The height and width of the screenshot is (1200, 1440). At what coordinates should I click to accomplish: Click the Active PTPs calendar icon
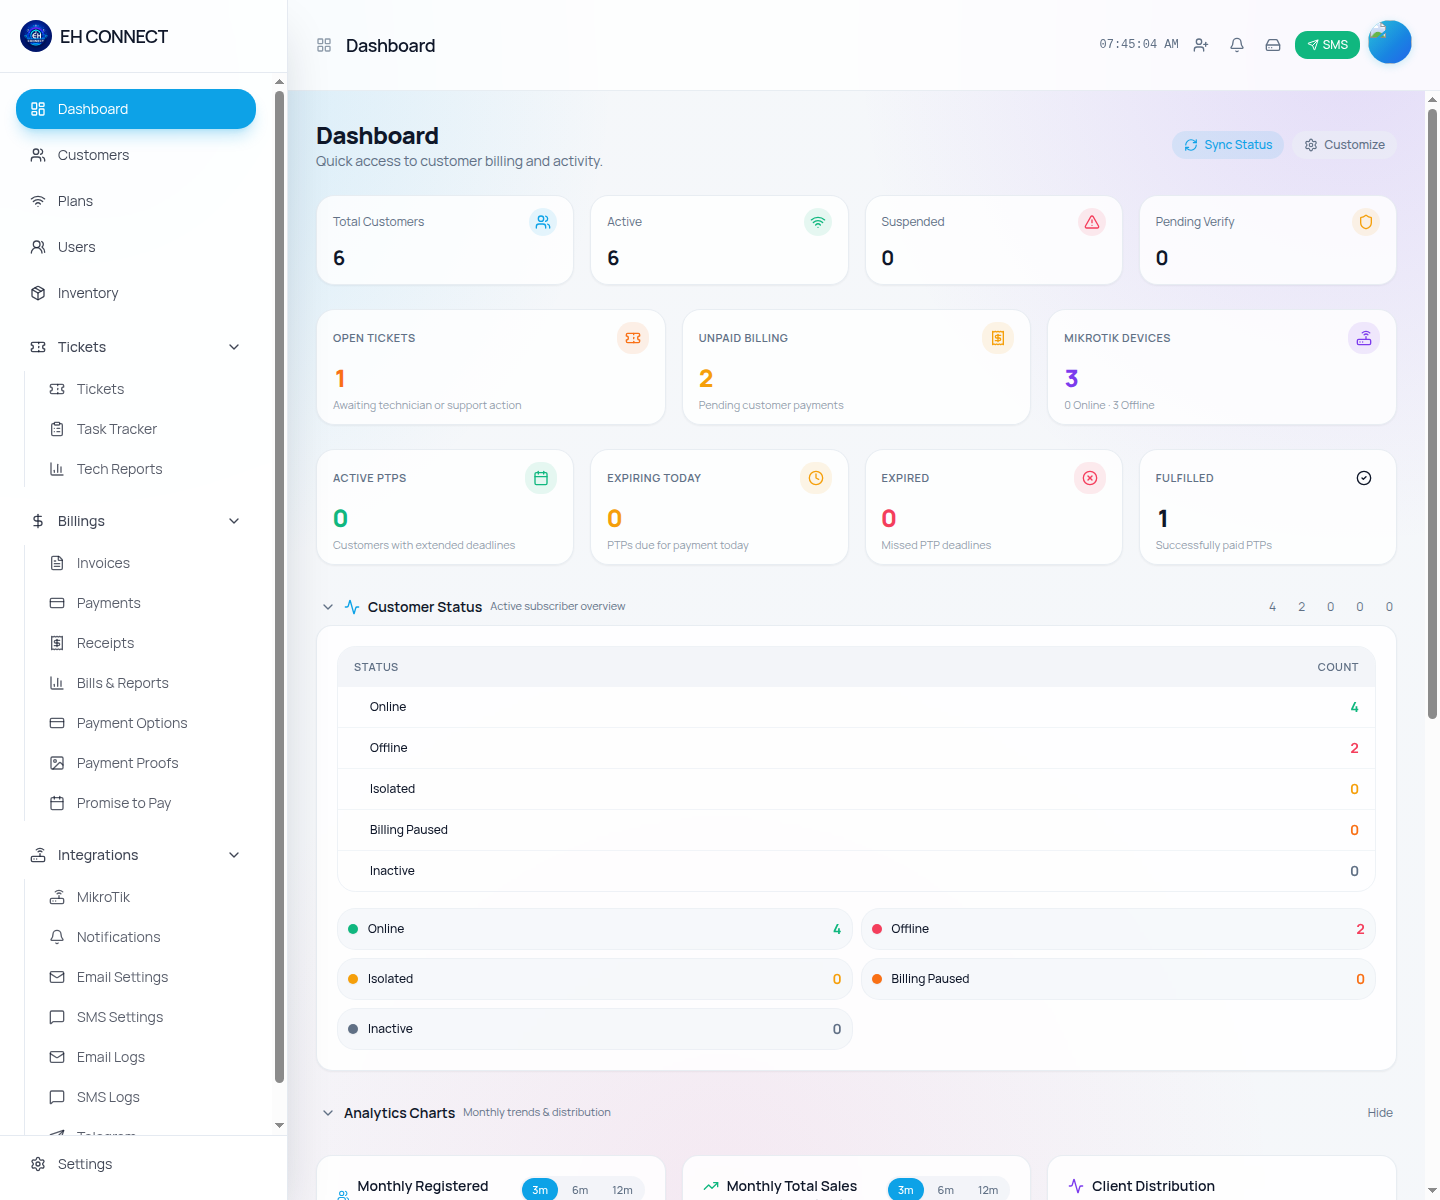tap(541, 478)
